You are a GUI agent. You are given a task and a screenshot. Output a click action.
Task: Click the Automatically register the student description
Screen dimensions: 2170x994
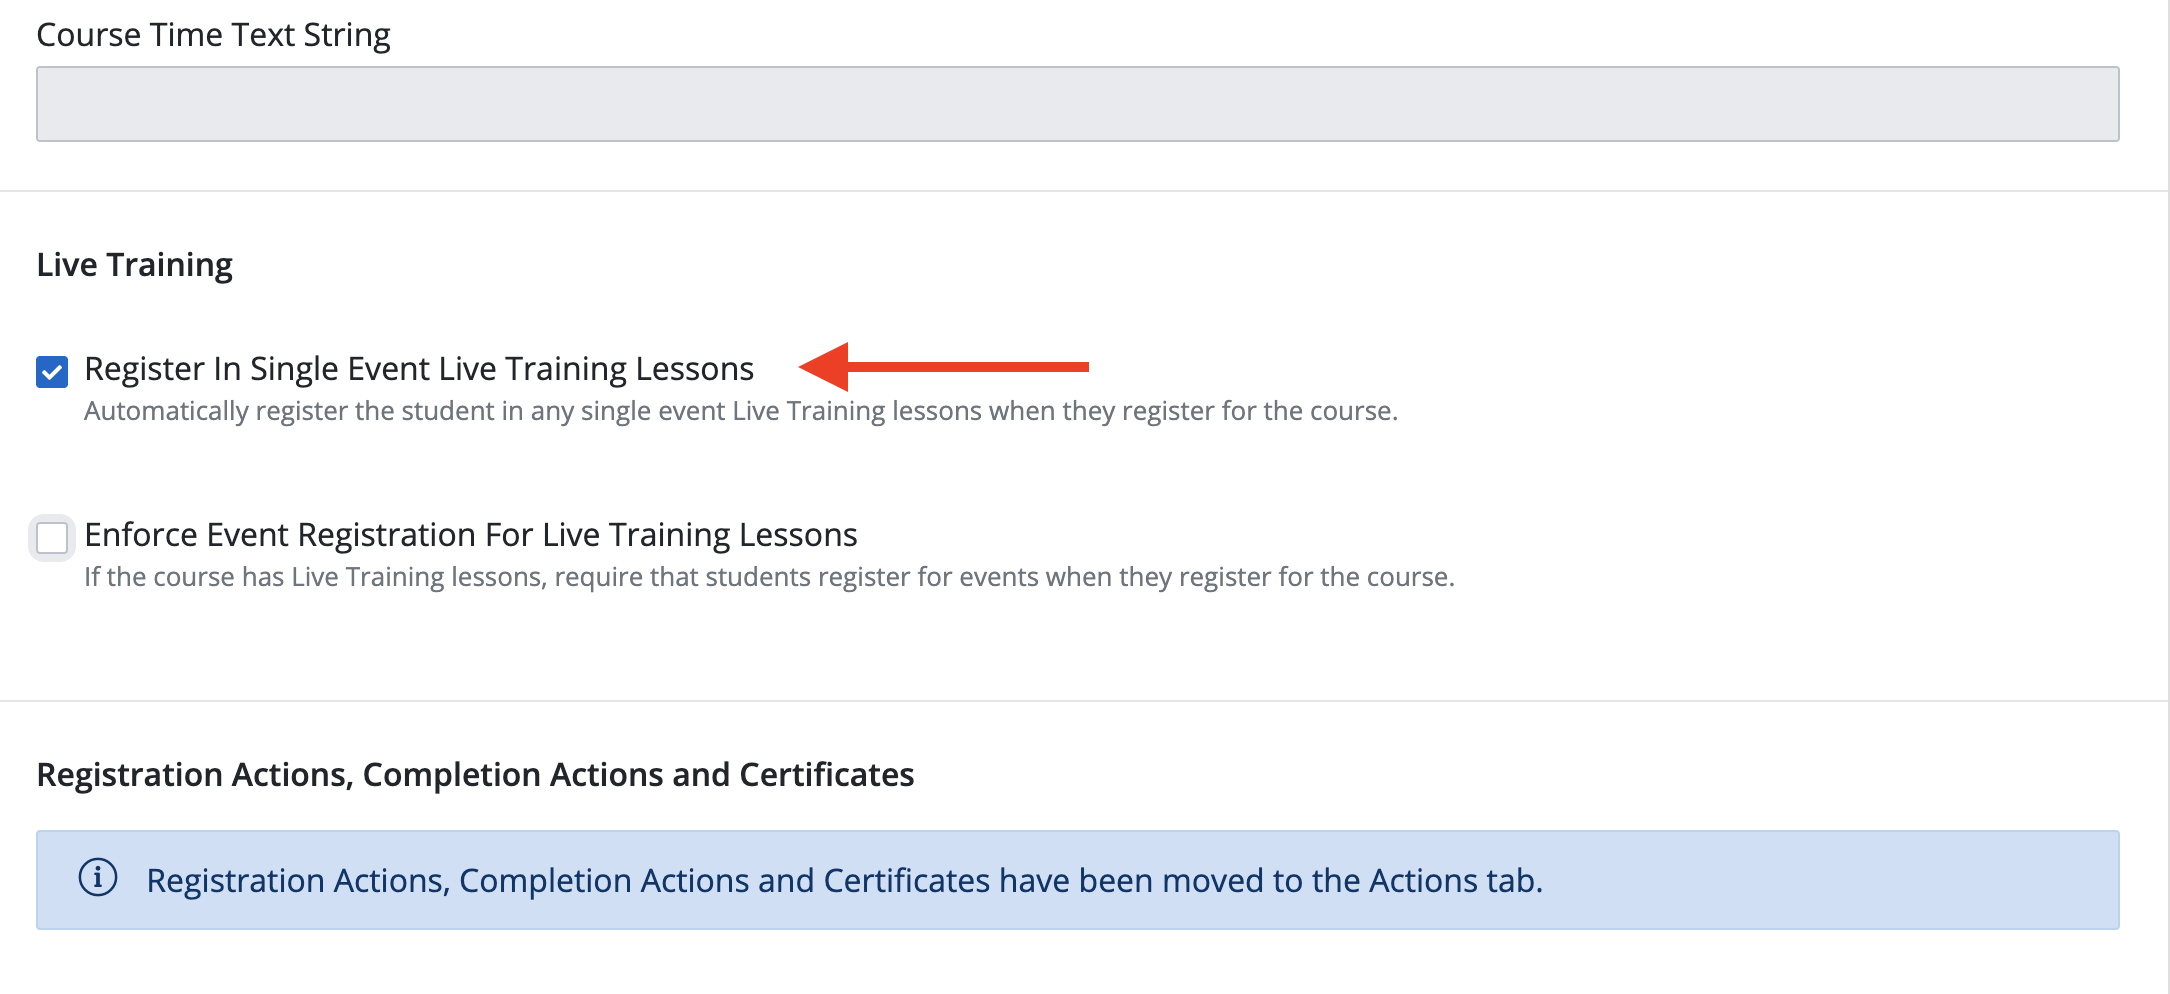[741, 411]
